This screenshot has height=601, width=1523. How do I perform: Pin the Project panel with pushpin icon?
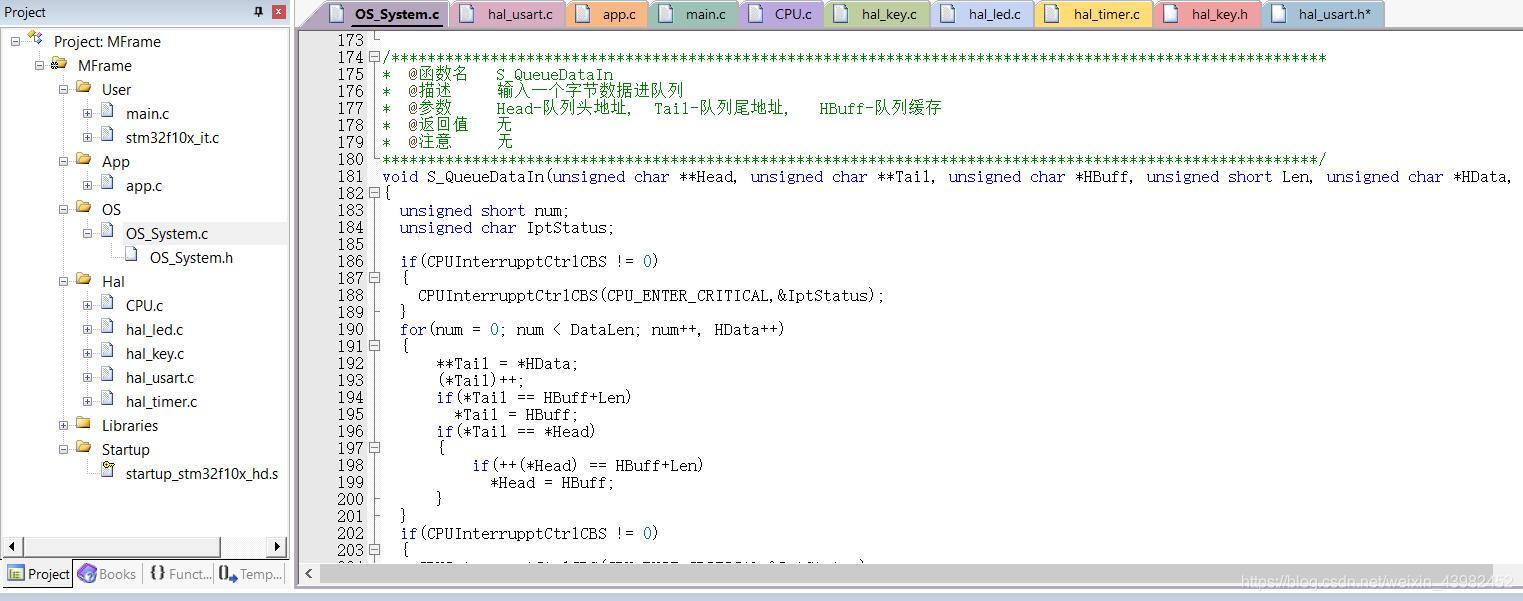259,12
